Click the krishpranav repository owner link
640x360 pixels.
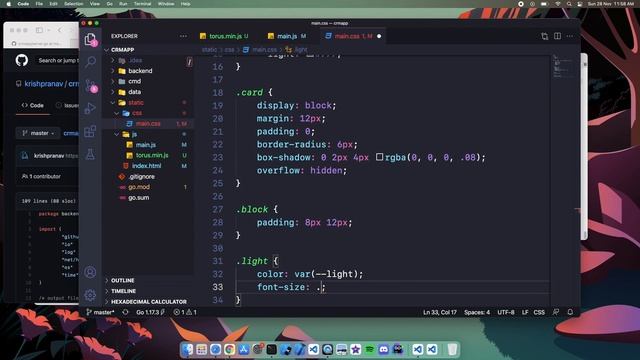point(44,84)
